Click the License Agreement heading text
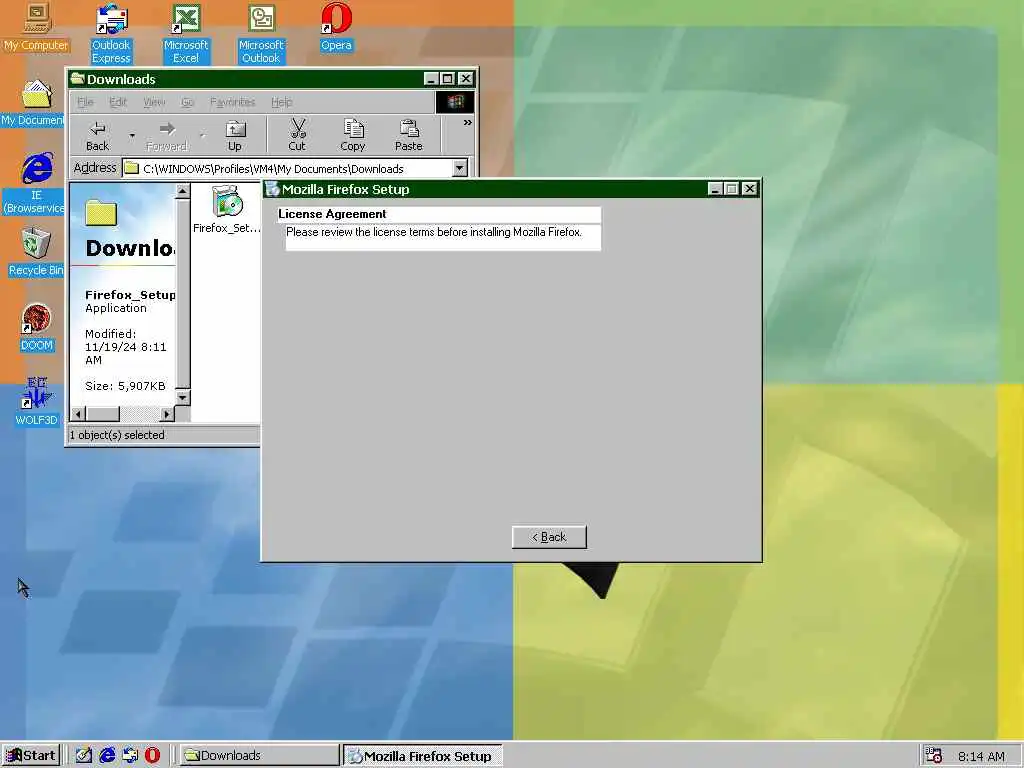Screen dimensions: 1024x768 pos(332,214)
